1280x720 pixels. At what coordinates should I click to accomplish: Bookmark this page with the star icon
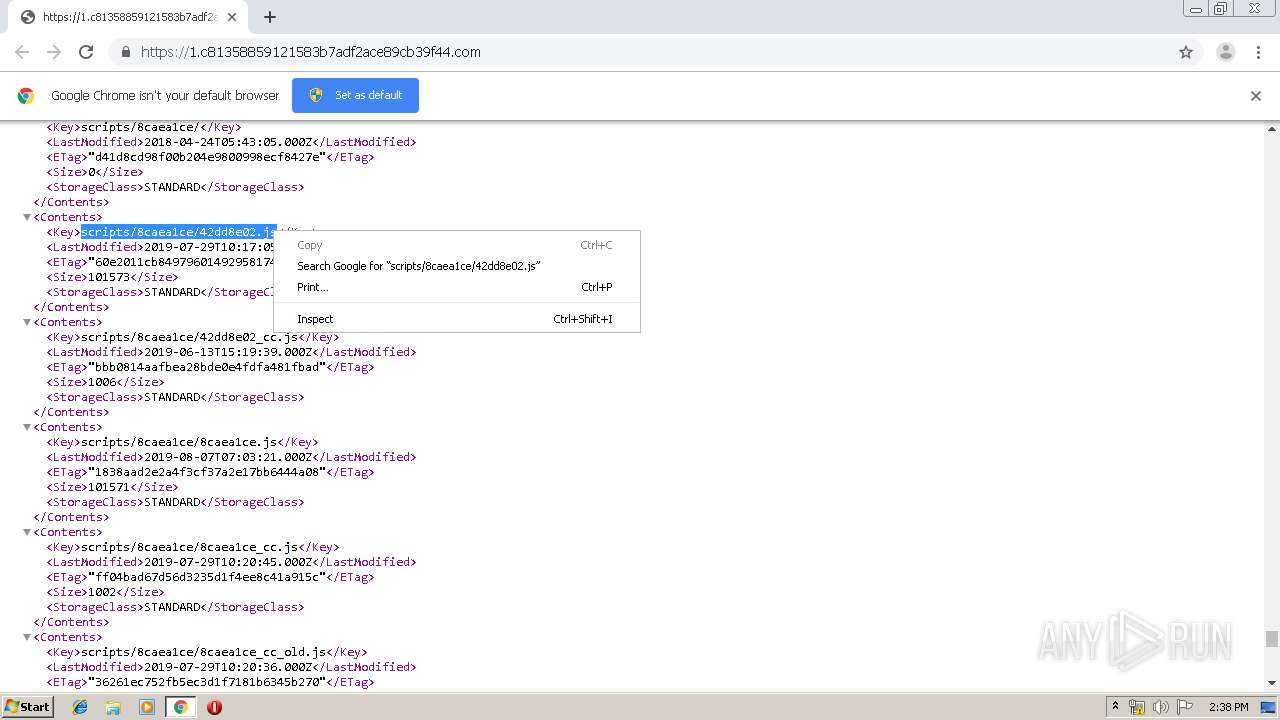pyautogui.click(x=1186, y=52)
